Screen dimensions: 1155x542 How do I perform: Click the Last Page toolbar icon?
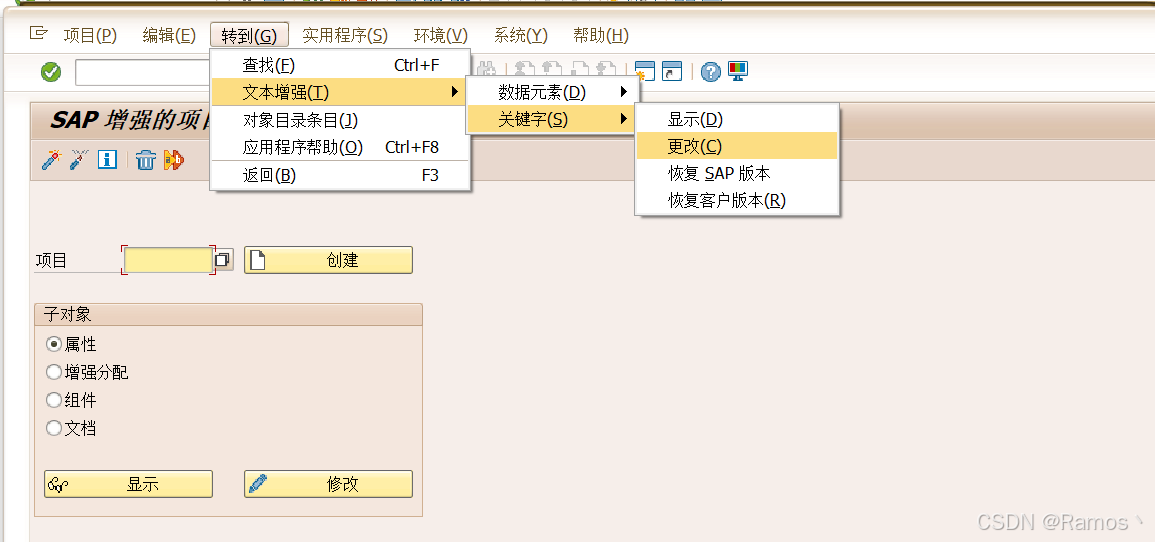click(x=606, y=71)
